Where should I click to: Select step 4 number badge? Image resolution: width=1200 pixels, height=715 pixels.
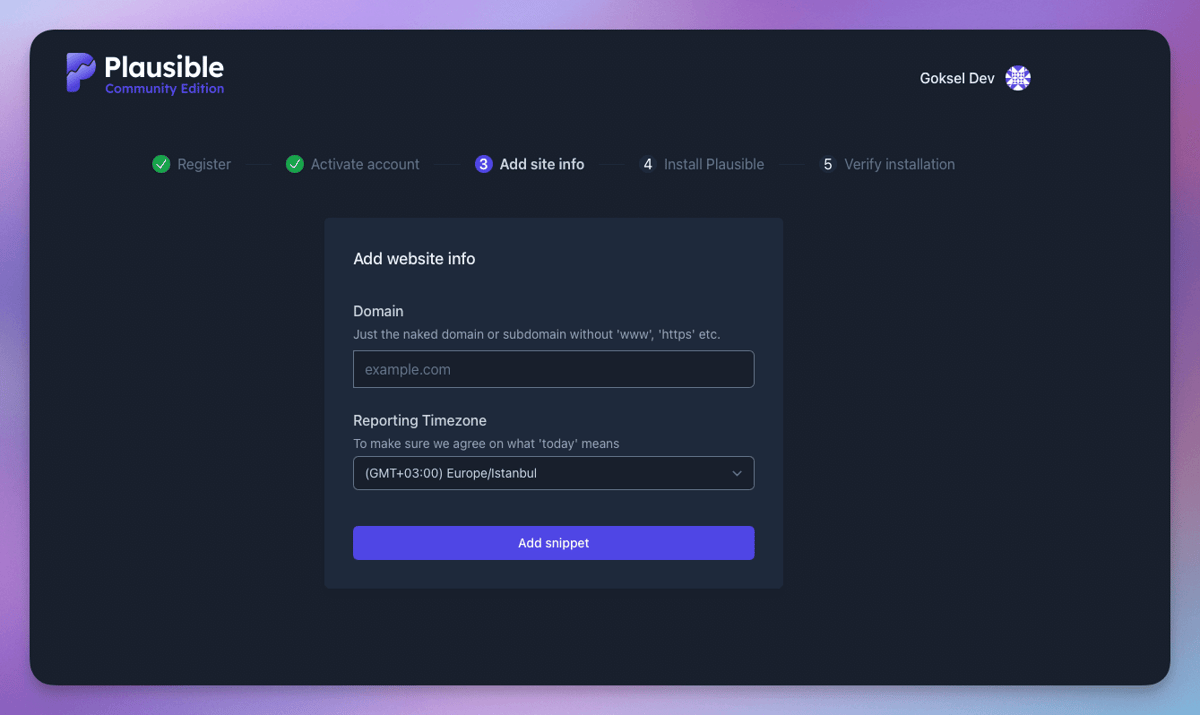(x=648, y=164)
